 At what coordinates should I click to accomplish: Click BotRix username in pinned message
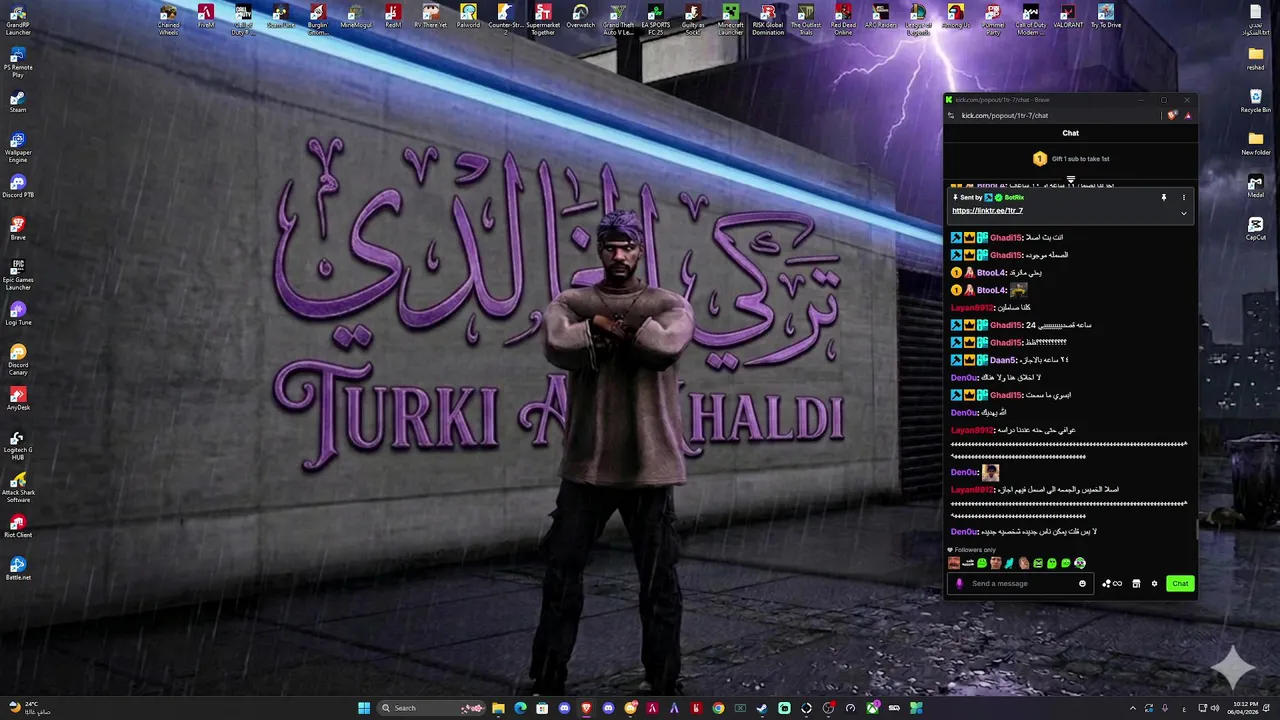[1014, 198]
